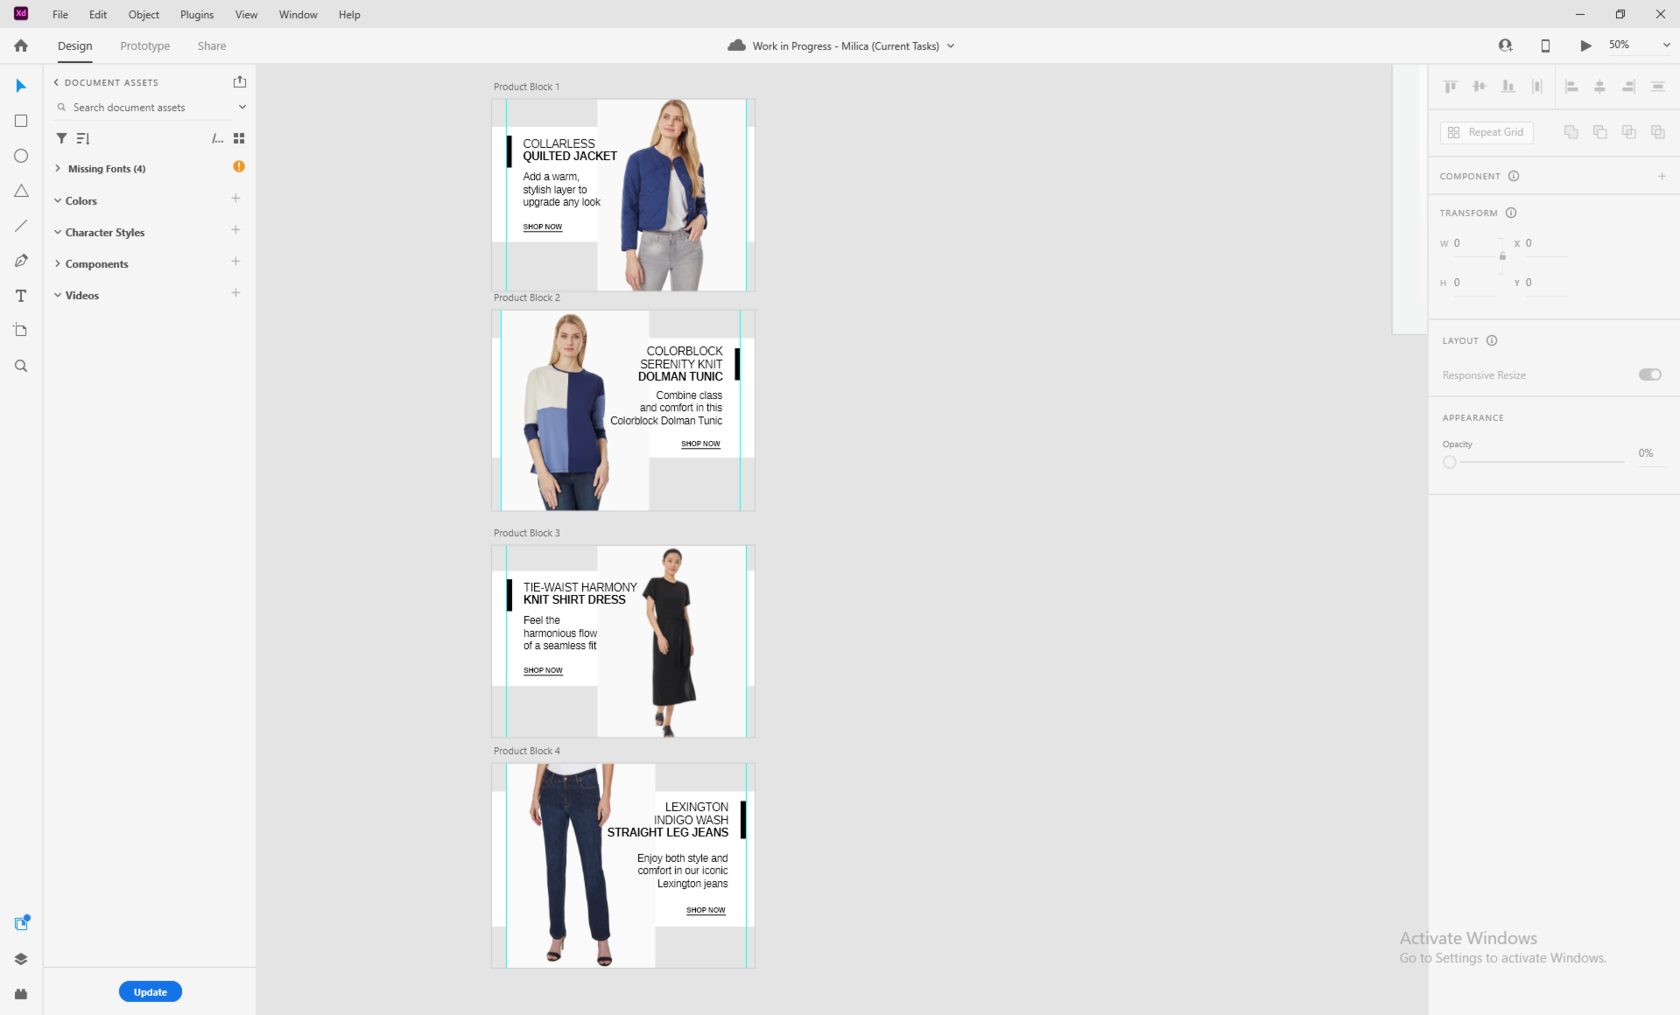
Task: Start Desktop Preview with the play icon
Action: (1585, 45)
